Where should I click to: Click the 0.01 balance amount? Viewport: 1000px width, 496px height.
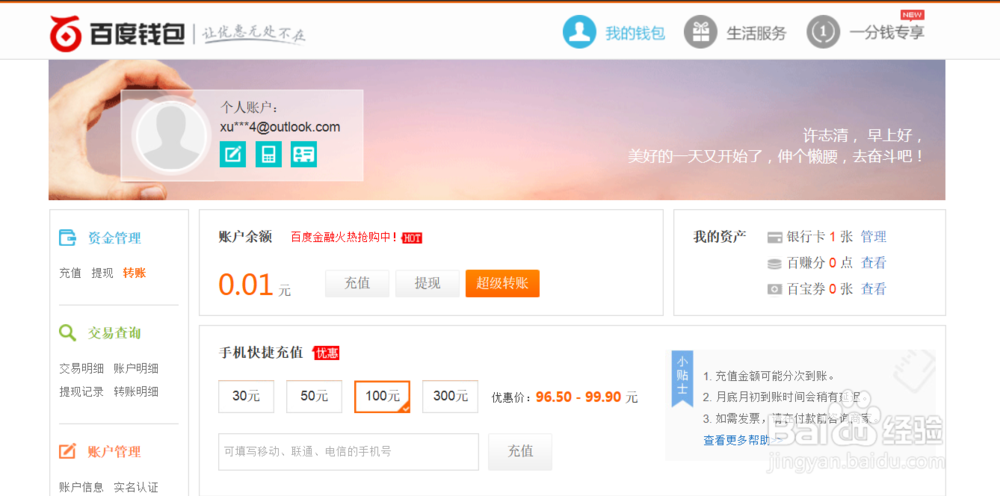[x=246, y=285]
